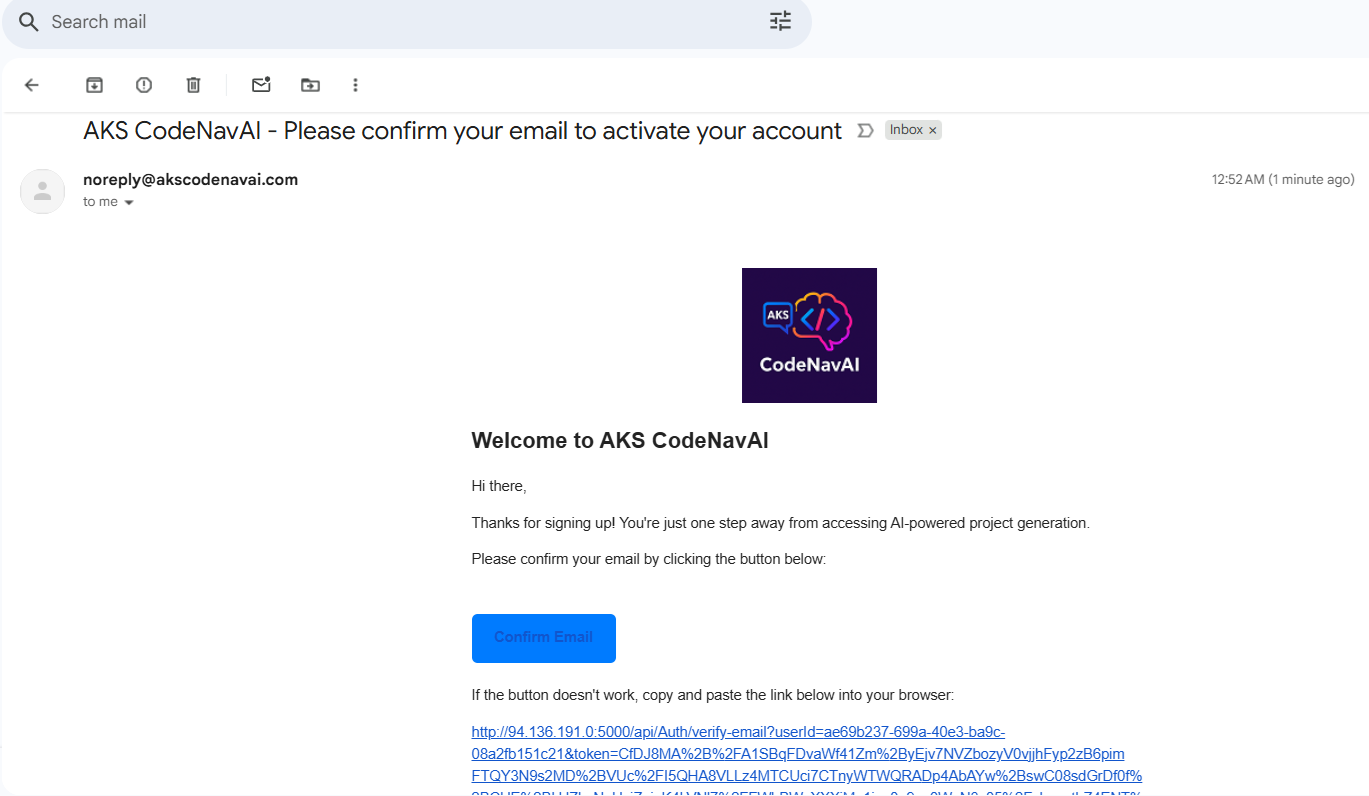Screen dimensions: 1369x796
Task: Toggle the importance marker beside subject
Action: pyautogui.click(x=866, y=131)
